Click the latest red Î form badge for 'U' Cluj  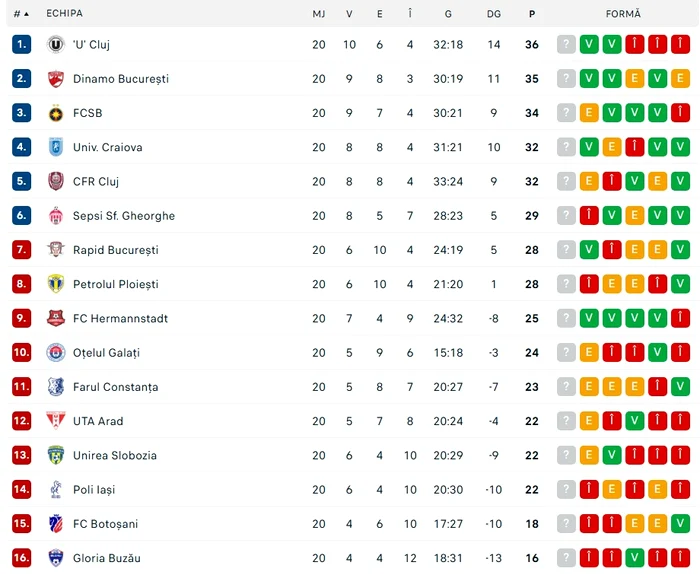[x=634, y=45]
